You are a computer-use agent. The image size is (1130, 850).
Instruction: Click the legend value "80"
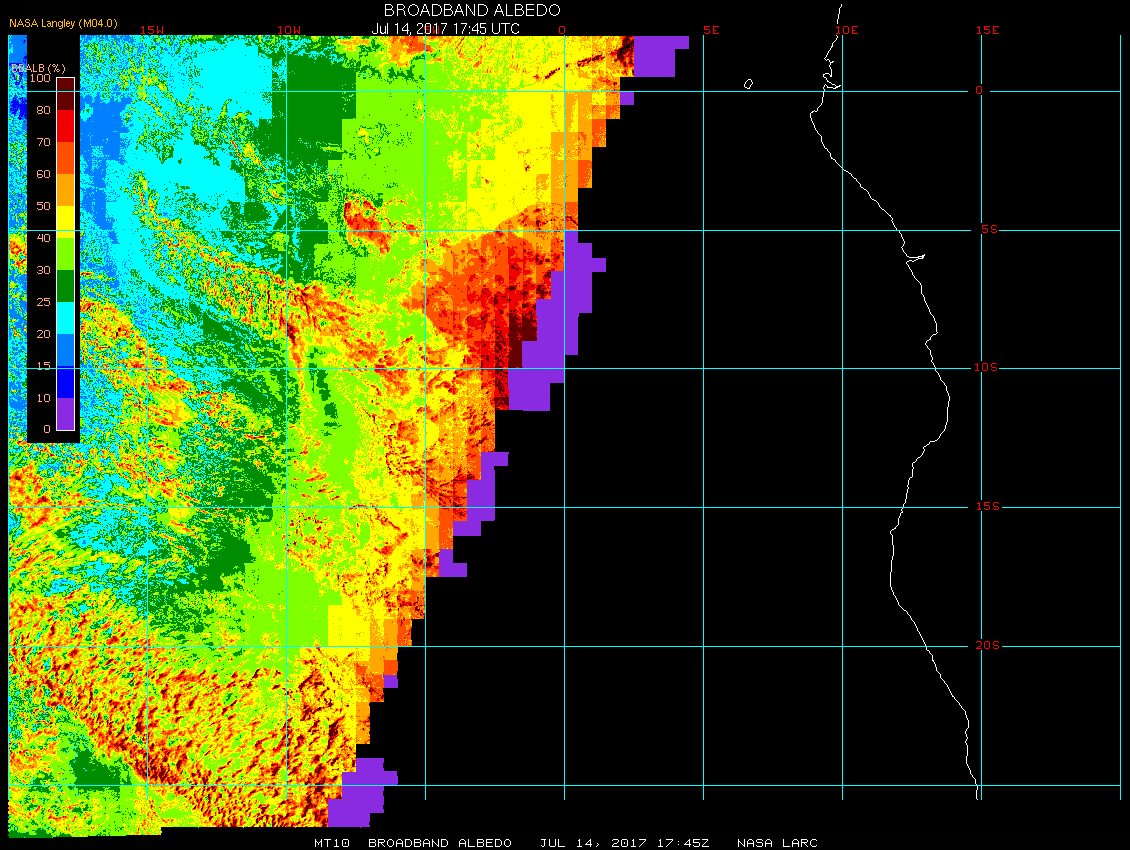click(44, 110)
